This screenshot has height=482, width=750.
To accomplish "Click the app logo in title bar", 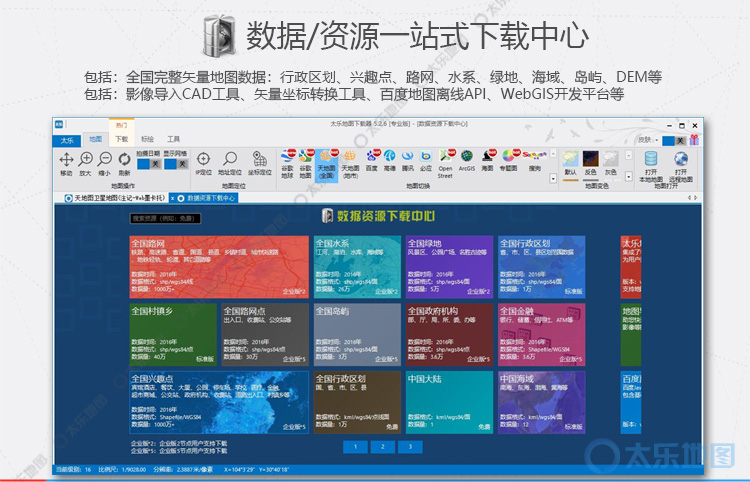I will tap(59, 124).
